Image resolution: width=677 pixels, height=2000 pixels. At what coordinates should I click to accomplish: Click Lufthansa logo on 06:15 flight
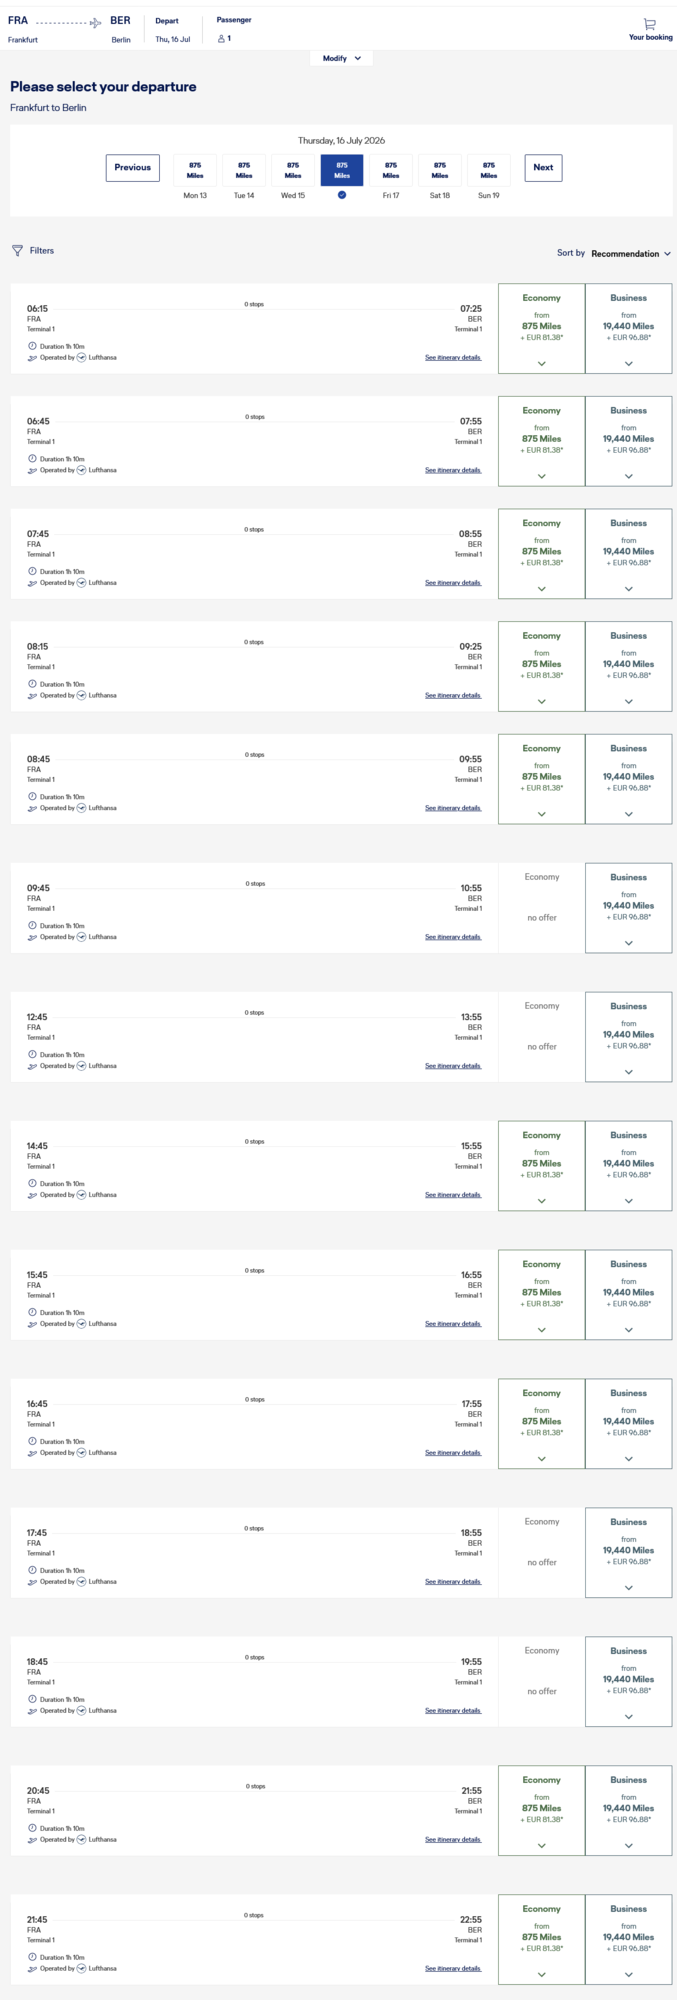82,357
